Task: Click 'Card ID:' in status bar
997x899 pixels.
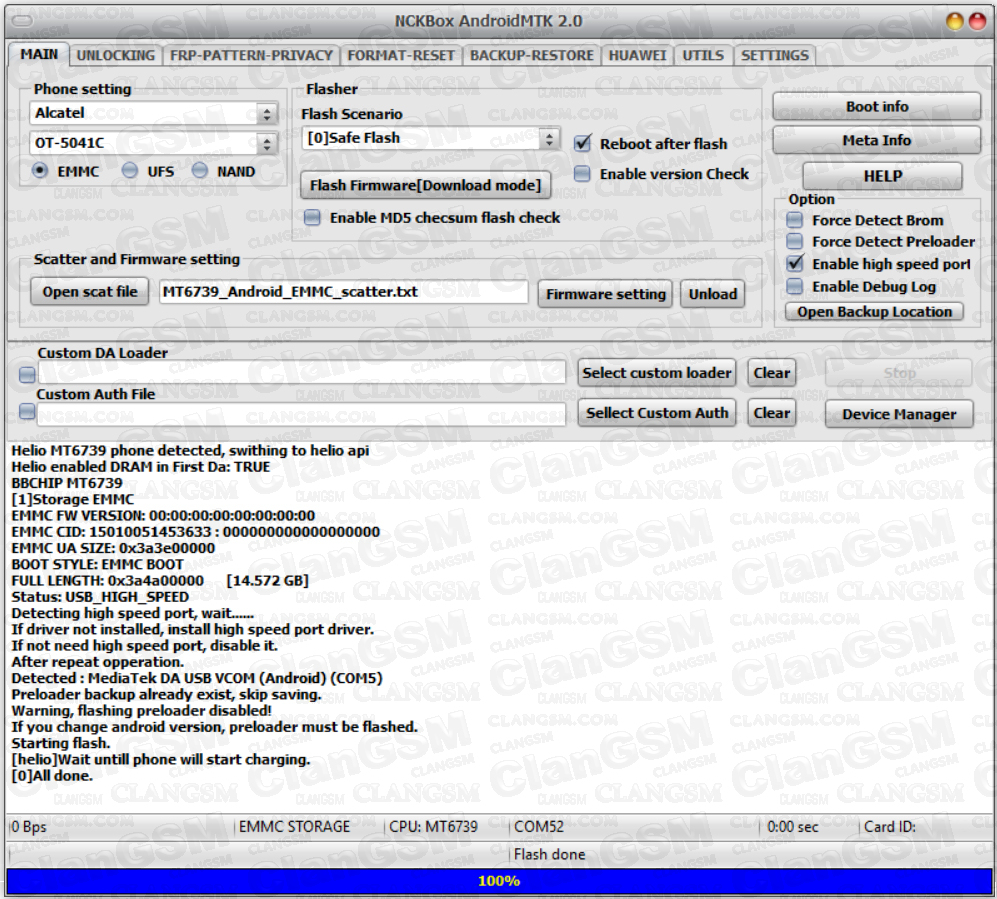Action: [890, 827]
